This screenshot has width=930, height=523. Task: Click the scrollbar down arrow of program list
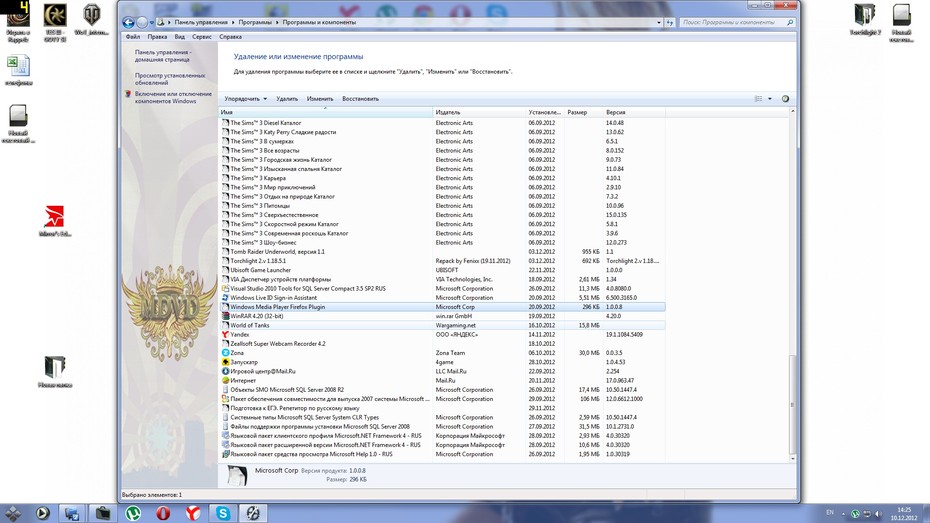point(792,458)
